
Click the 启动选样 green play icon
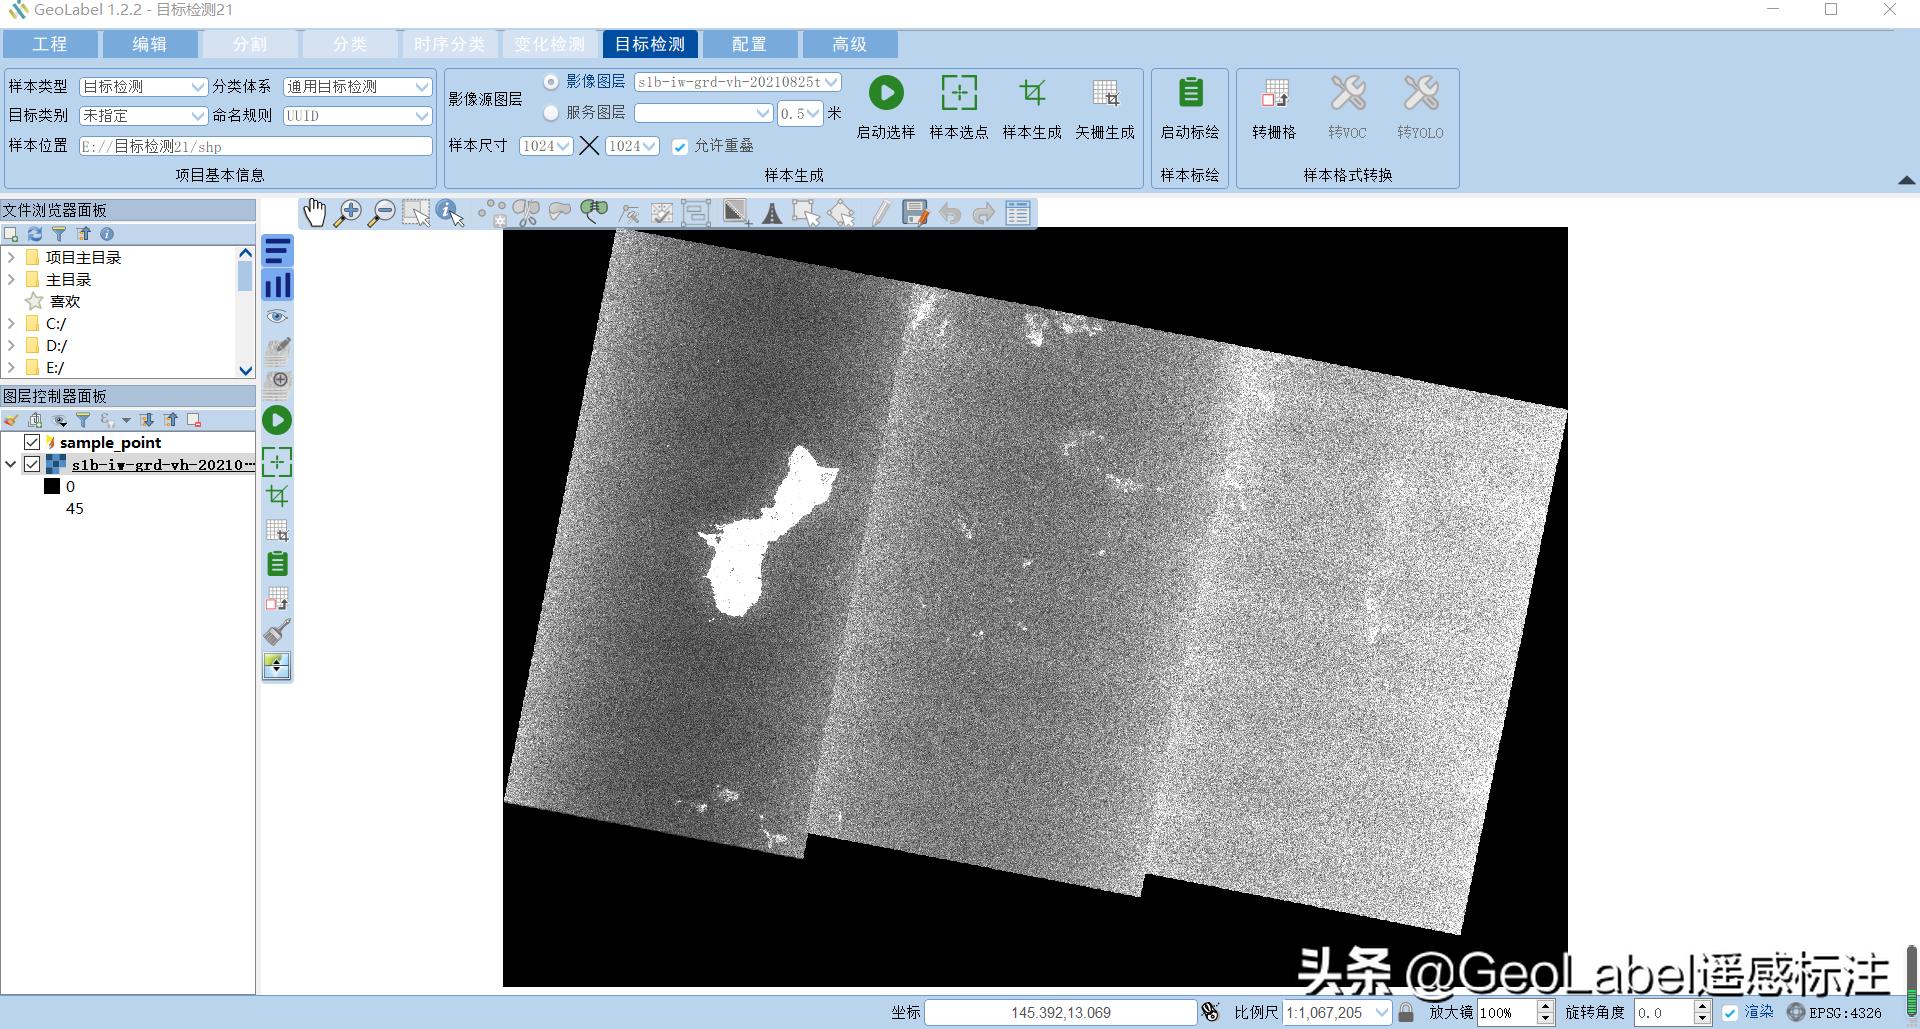pyautogui.click(x=885, y=93)
